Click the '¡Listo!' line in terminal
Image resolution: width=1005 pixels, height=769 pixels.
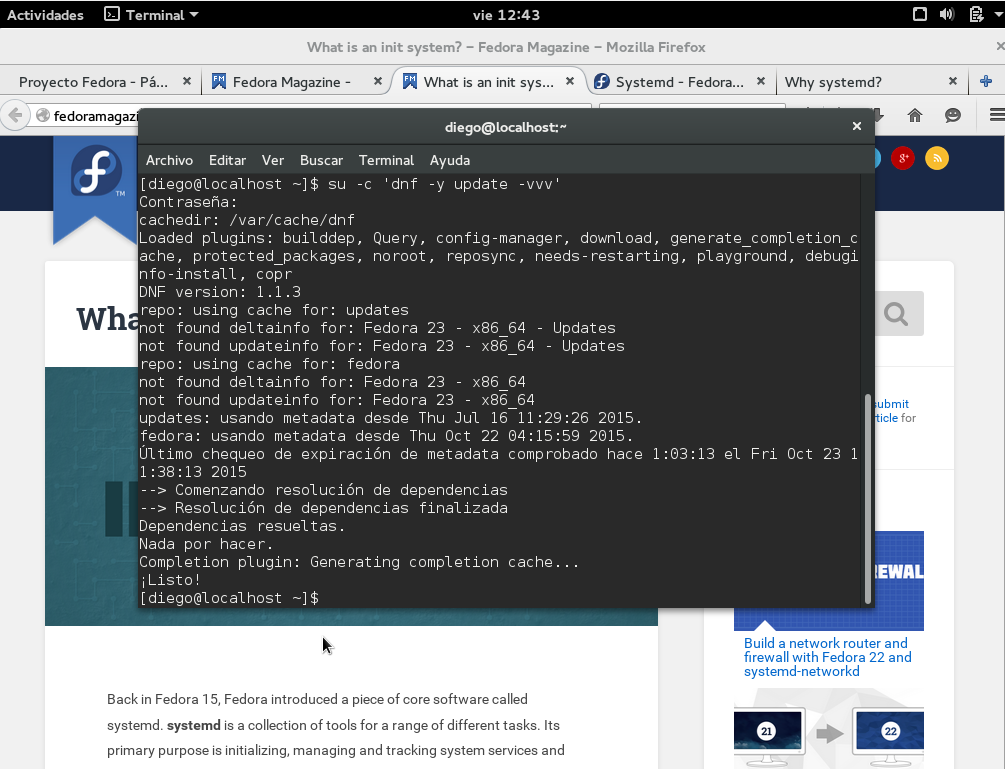[x=170, y=580]
